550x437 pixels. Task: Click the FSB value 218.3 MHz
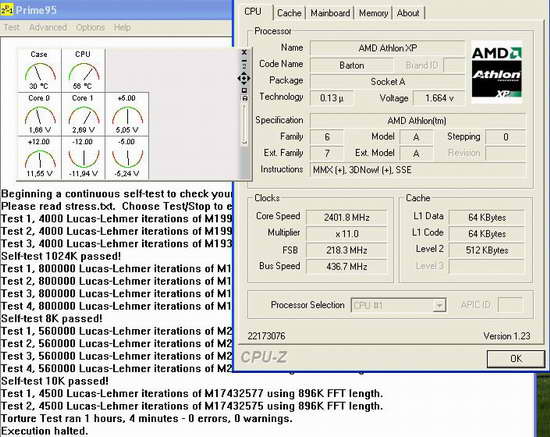pos(347,250)
